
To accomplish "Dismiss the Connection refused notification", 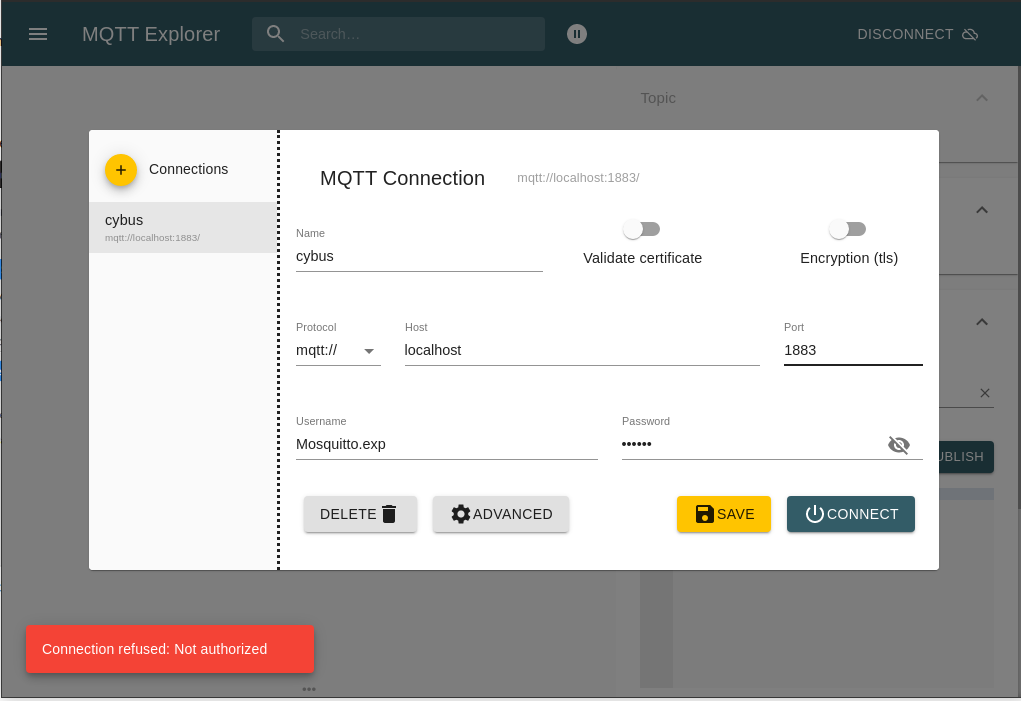I will [x=170, y=649].
